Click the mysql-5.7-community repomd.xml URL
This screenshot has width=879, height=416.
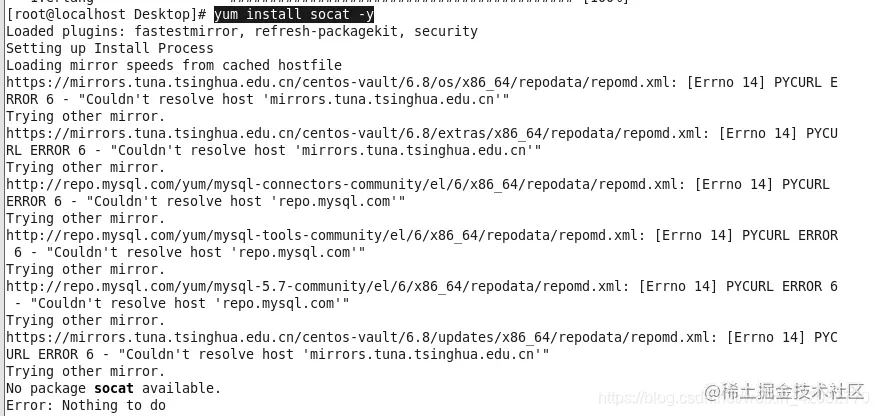314,286
